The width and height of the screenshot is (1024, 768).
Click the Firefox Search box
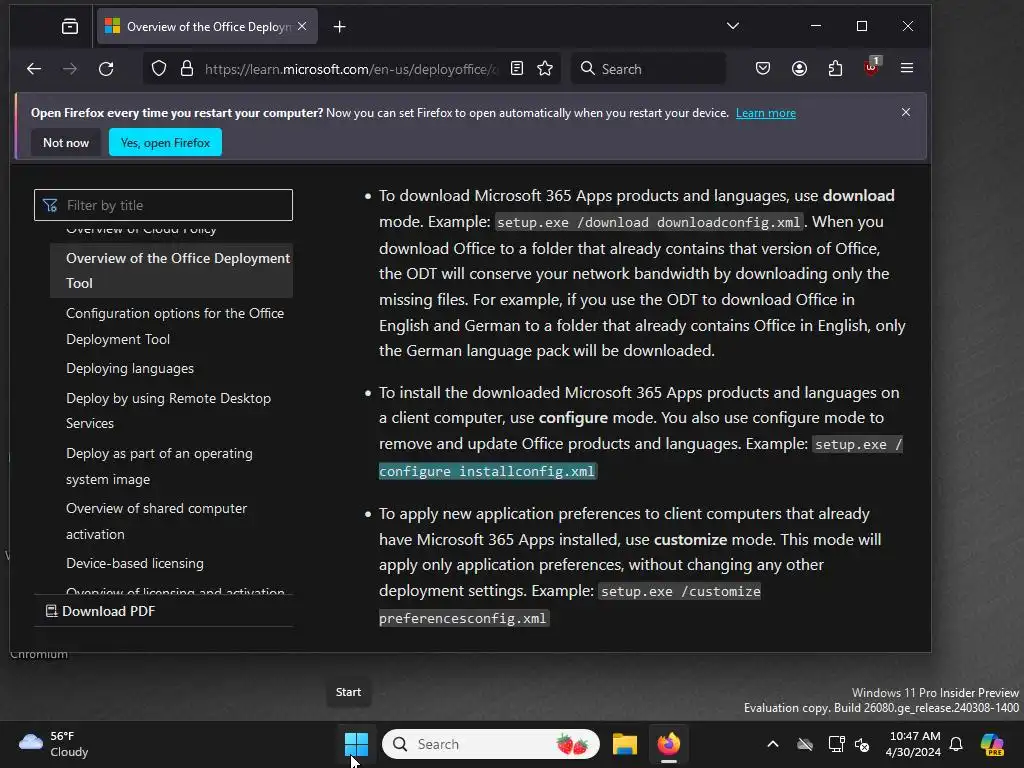coord(648,69)
